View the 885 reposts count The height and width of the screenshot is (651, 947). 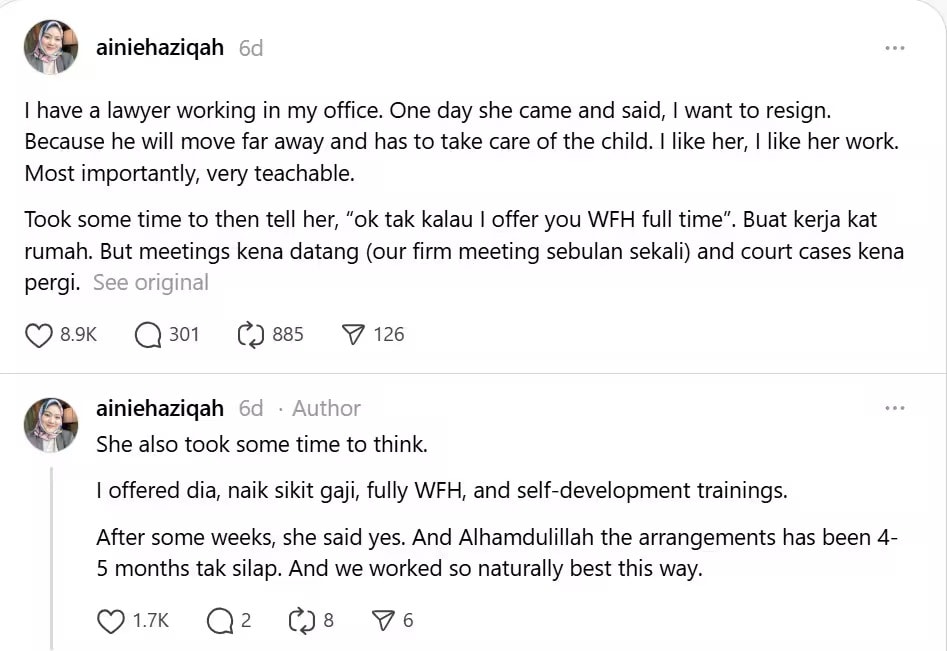(287, 335)
